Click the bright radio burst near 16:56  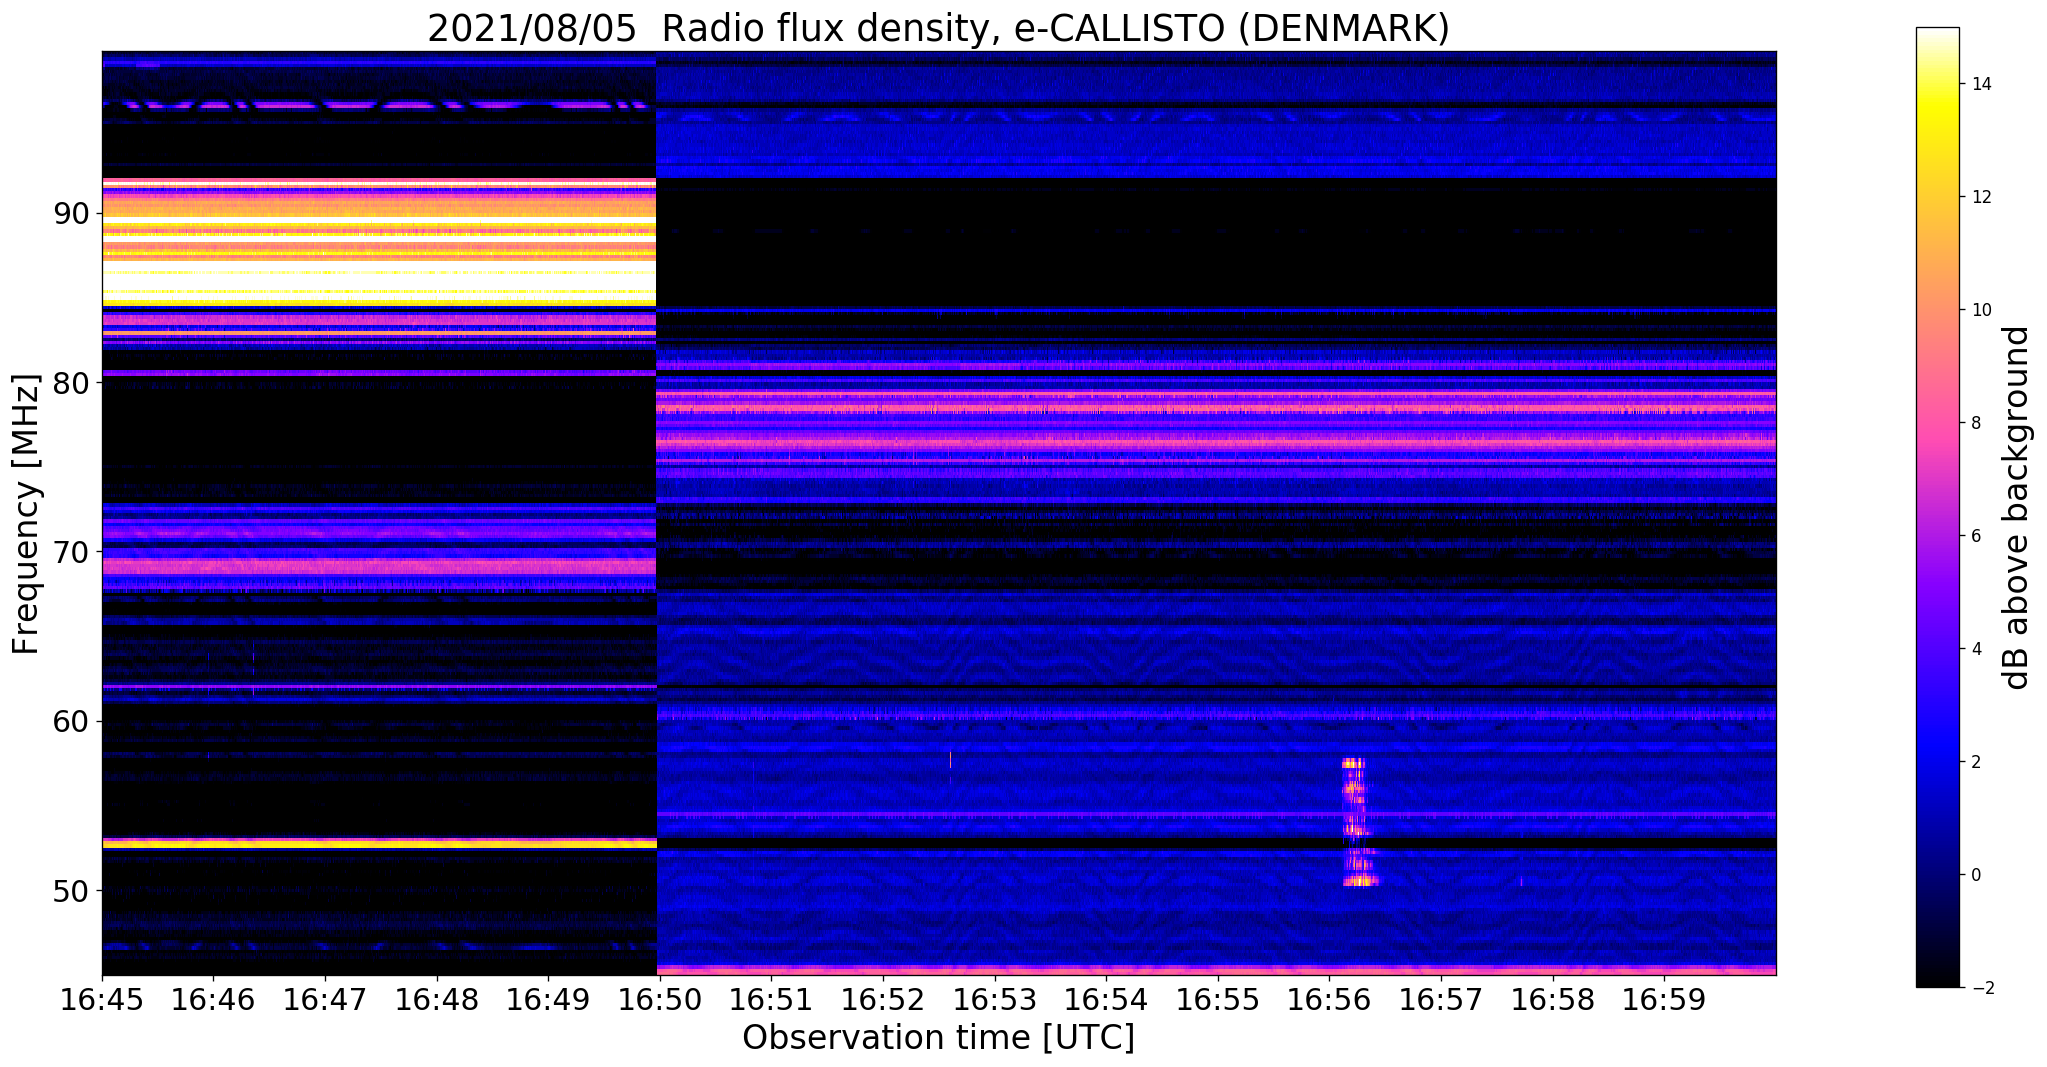pyautogui.click(x=1358, y=822)
